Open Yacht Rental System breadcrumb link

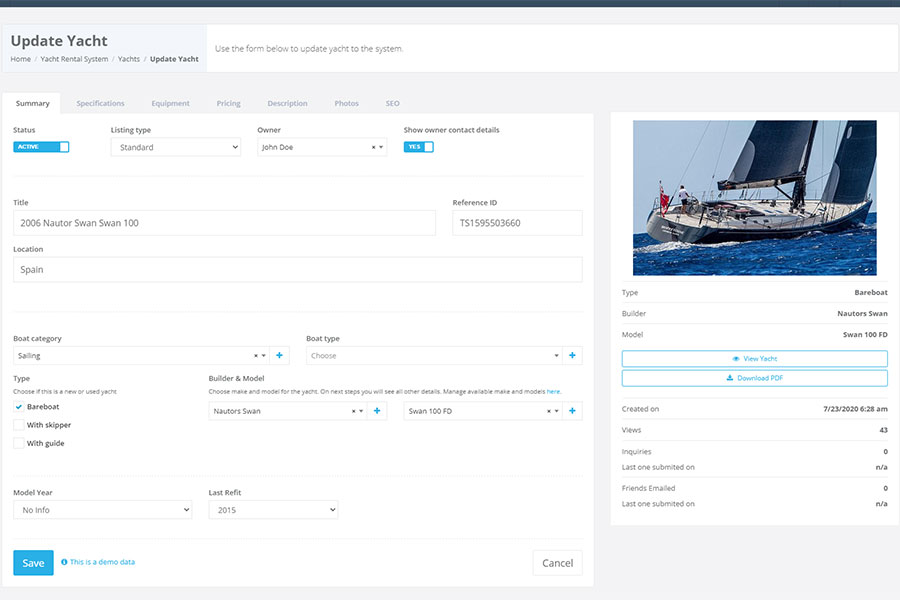74,59
